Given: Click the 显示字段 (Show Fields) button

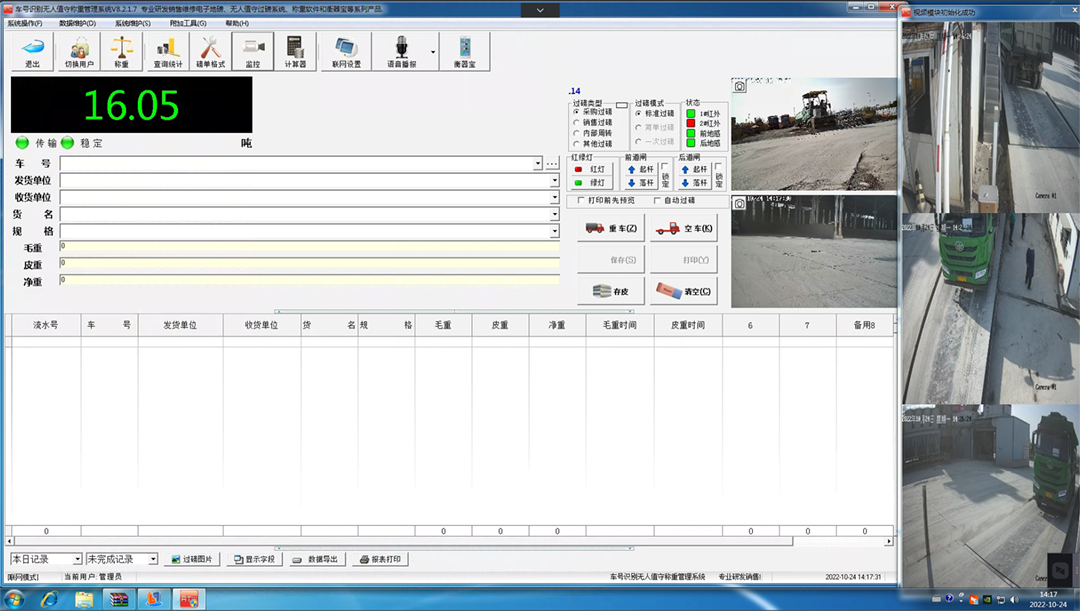Looking at the screenshot, I should 254,559.
